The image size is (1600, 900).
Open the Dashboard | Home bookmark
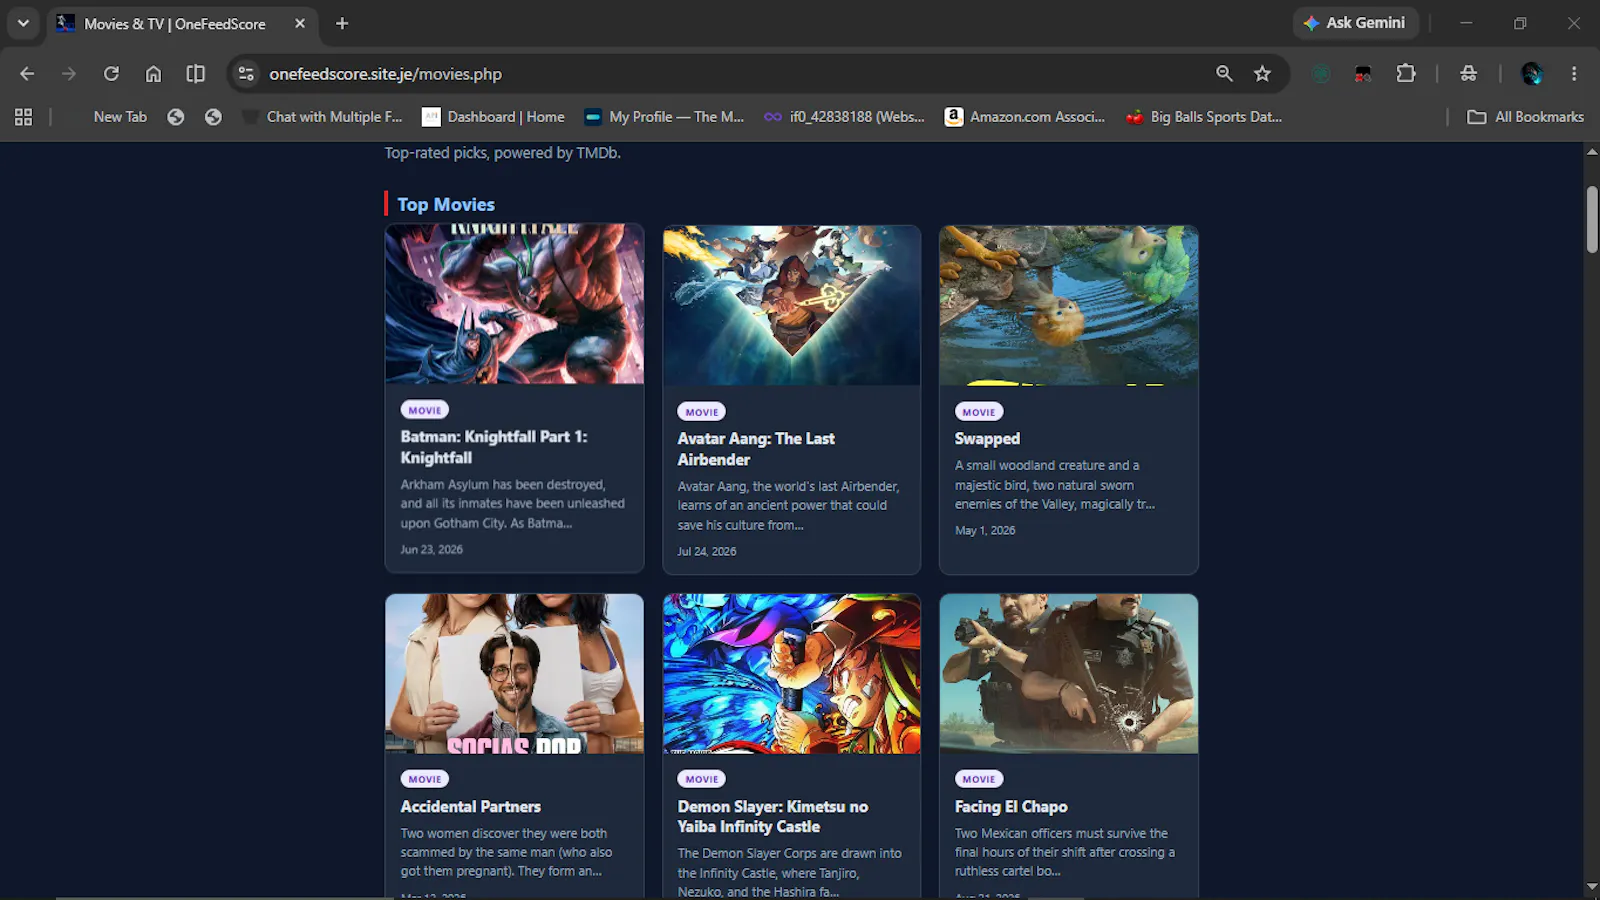[494, 117]
